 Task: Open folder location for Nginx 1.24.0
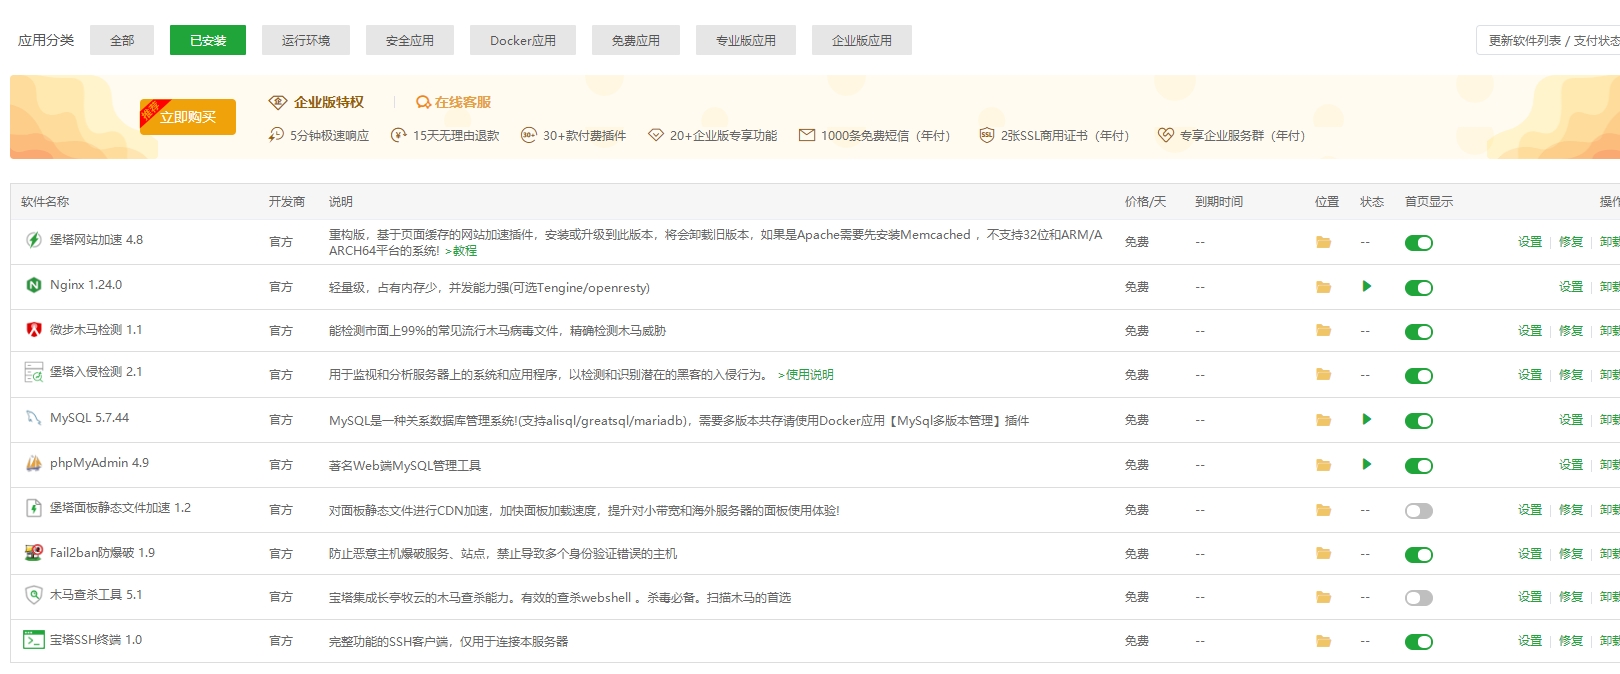(x=1323, y=287)
